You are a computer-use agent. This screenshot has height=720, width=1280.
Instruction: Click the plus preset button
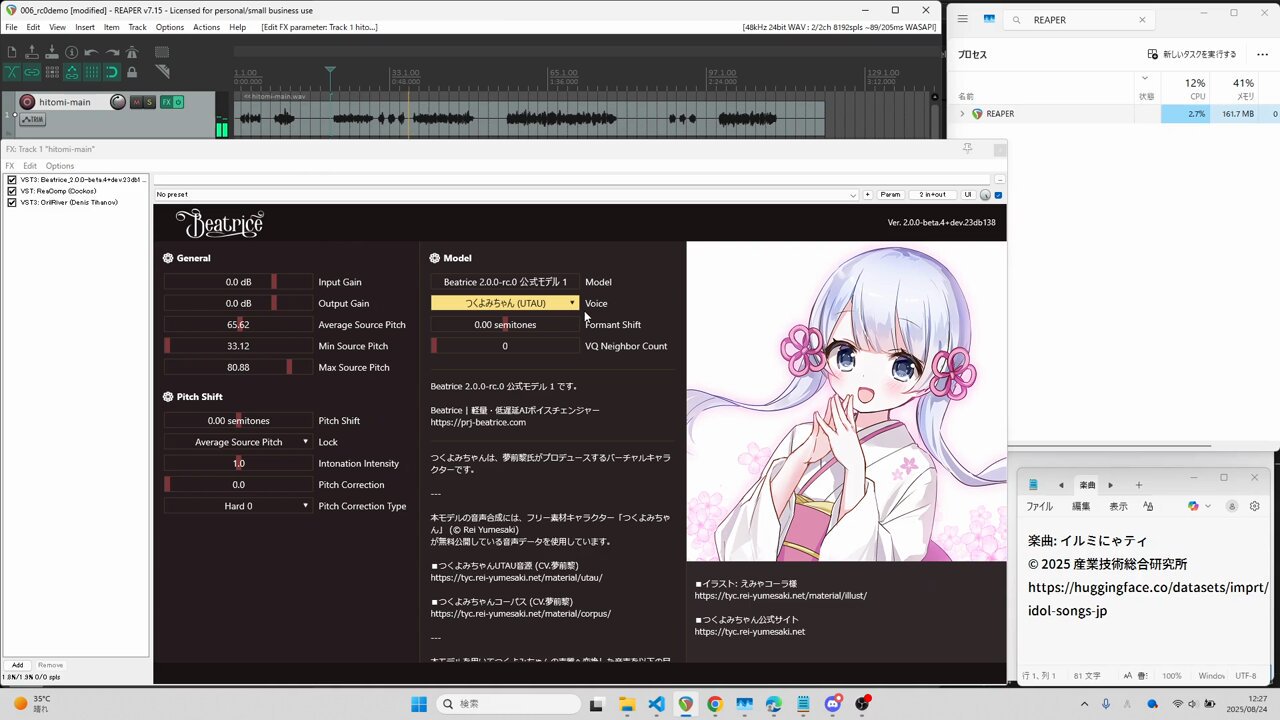[867, 195]
